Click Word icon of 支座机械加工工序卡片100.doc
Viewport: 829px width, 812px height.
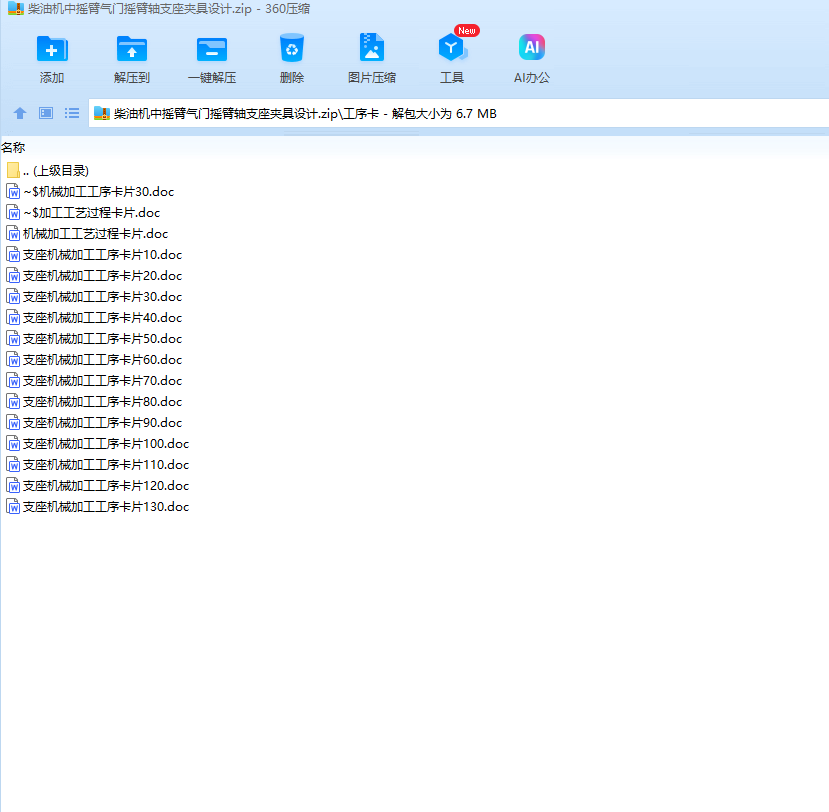(x=13, y=444)
